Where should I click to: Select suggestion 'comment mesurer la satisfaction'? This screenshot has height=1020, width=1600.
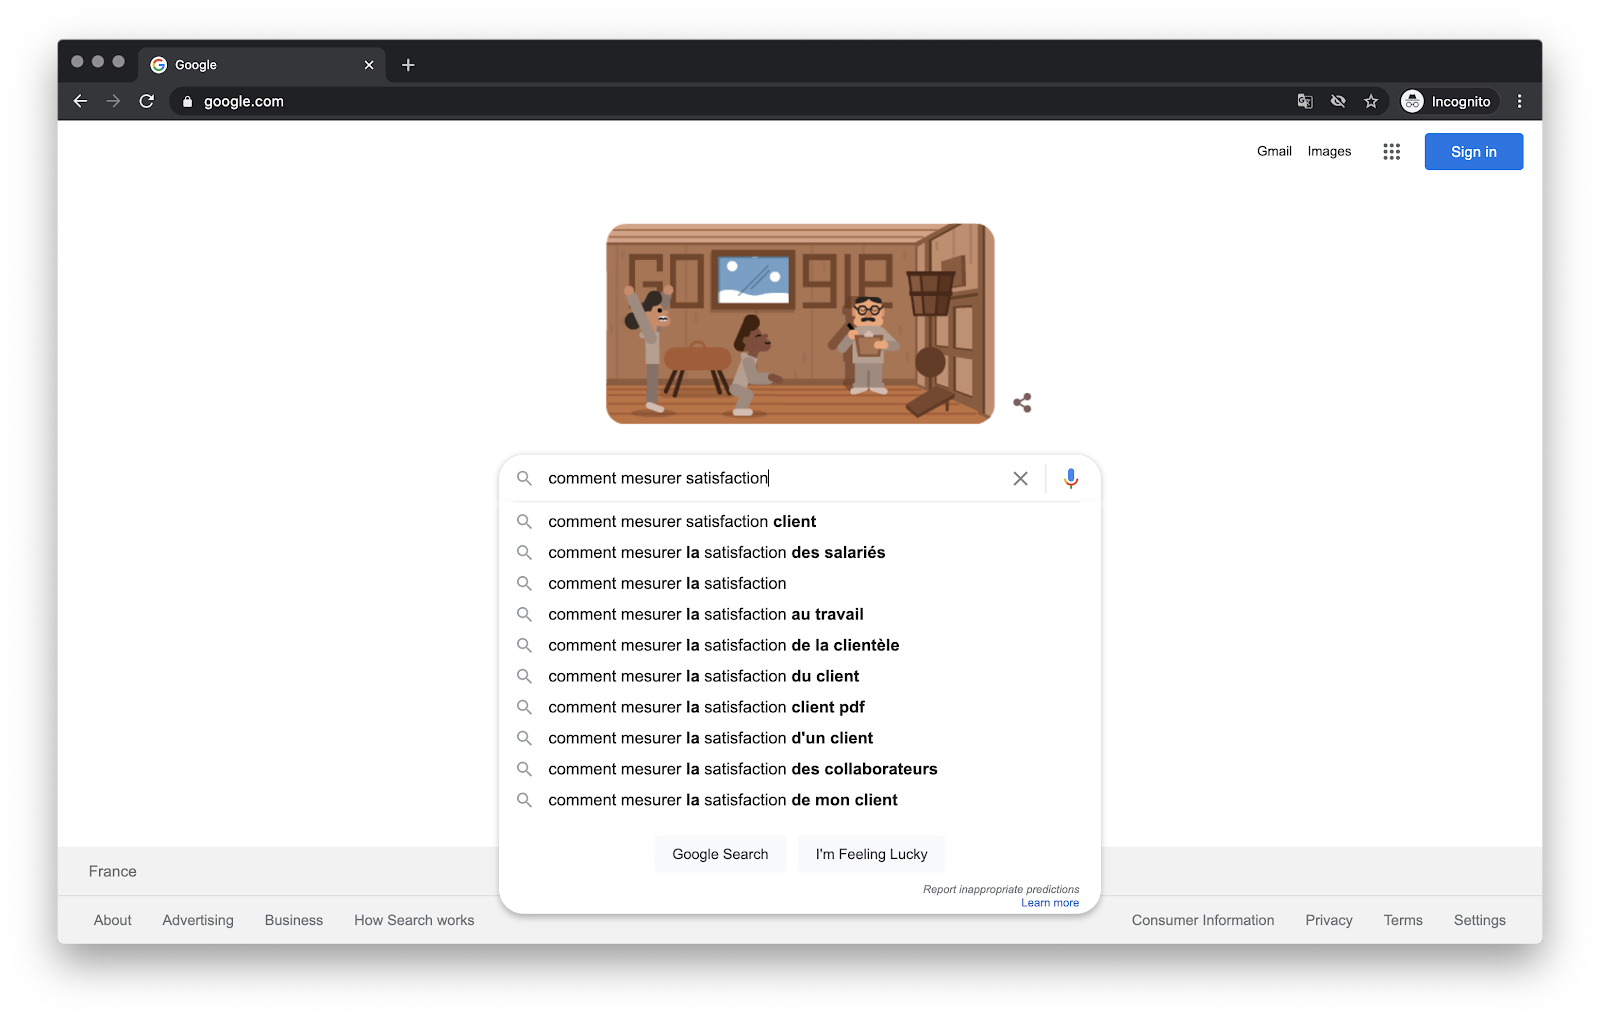click(x=799, y=584)
